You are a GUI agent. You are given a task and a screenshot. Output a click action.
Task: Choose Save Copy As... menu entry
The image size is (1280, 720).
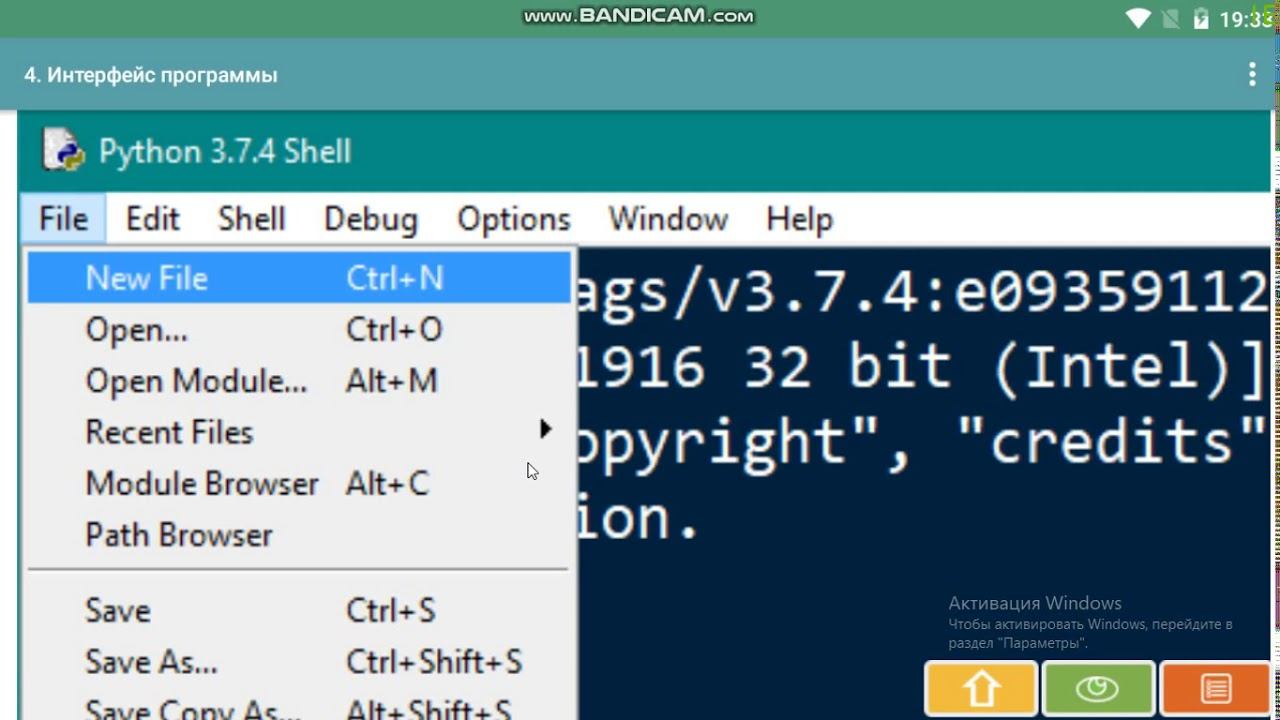pos(299,706)
